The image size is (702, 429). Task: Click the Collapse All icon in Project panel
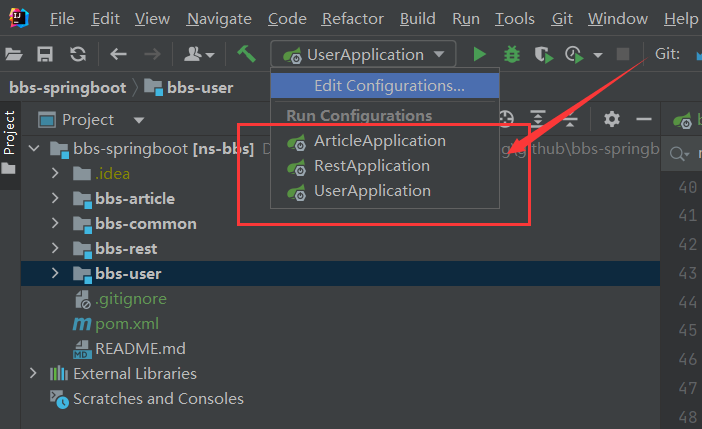569,119
